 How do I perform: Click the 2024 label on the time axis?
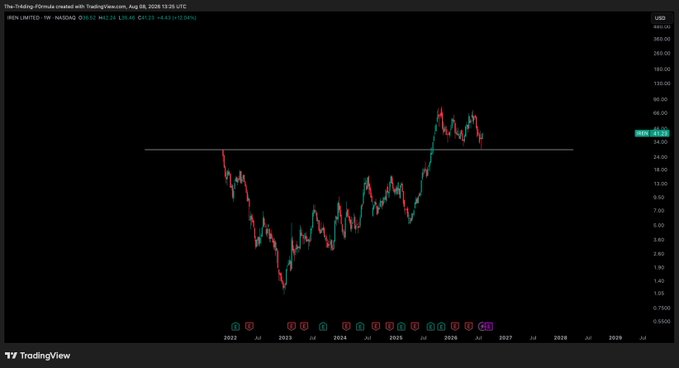(340, 338)
